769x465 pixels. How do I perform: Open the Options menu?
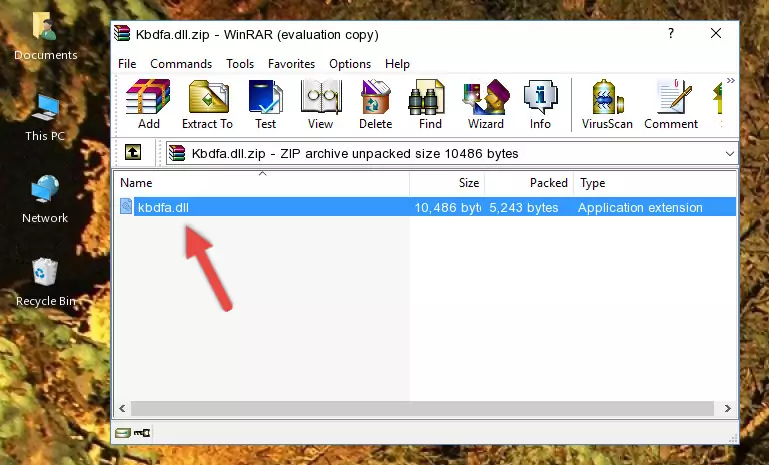[x=350, y=64]
